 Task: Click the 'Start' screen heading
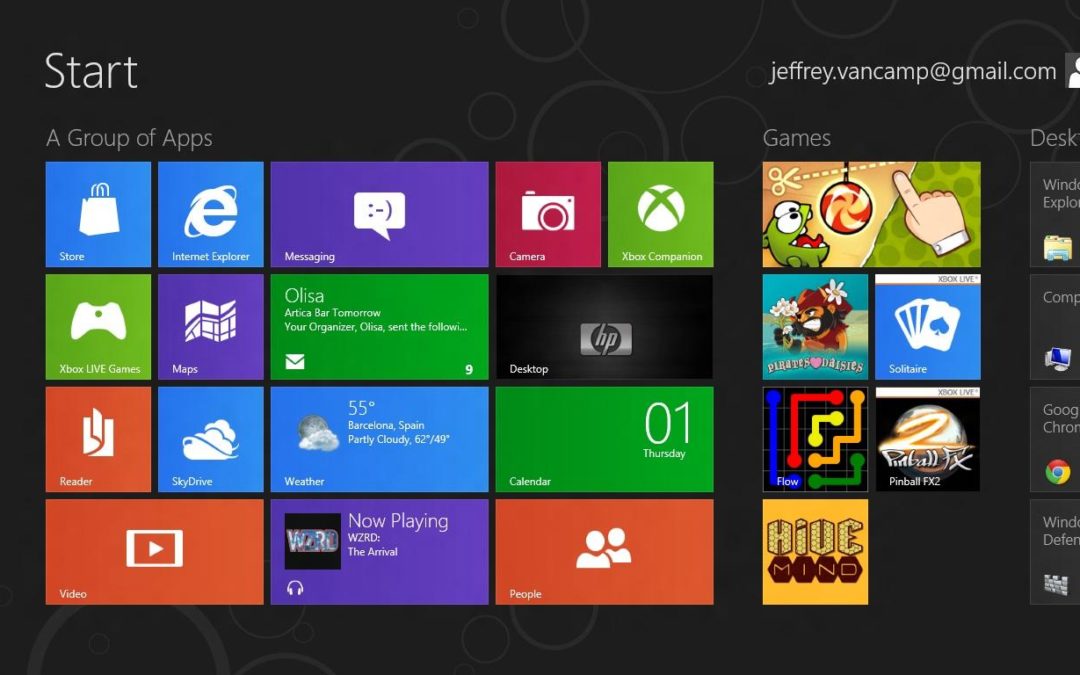pos(91,71)
